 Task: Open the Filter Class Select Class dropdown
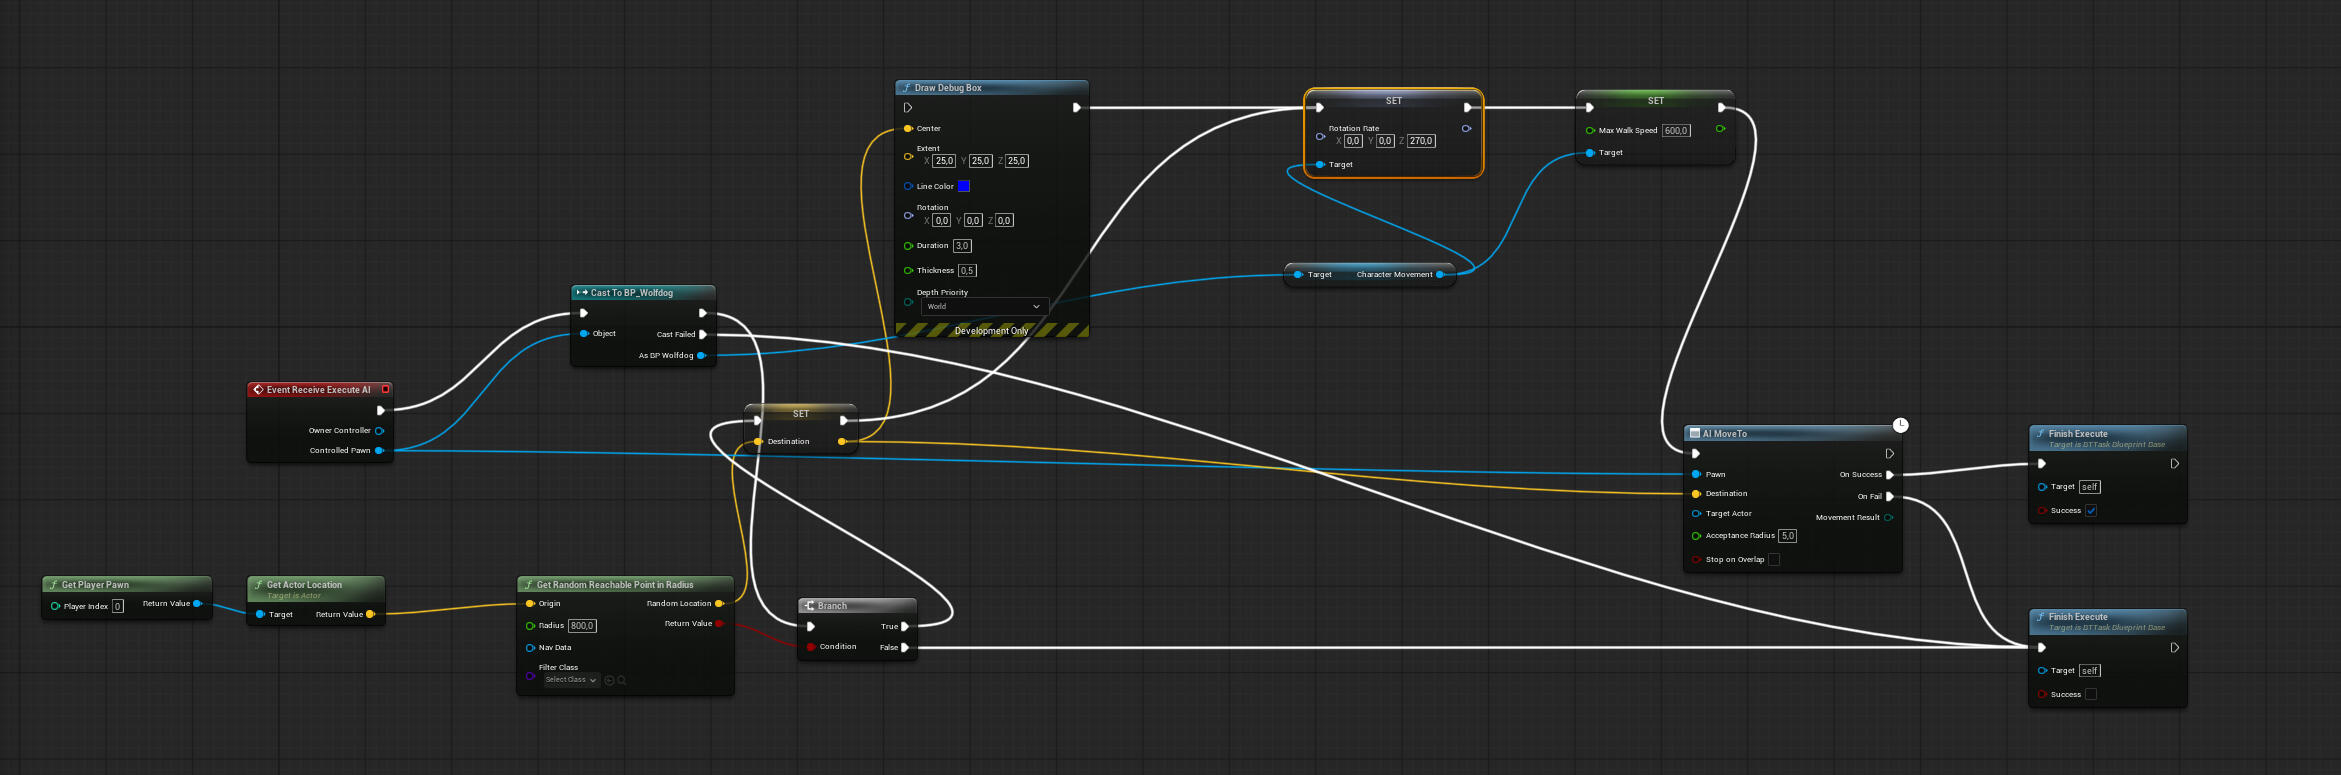click(571, 680)
